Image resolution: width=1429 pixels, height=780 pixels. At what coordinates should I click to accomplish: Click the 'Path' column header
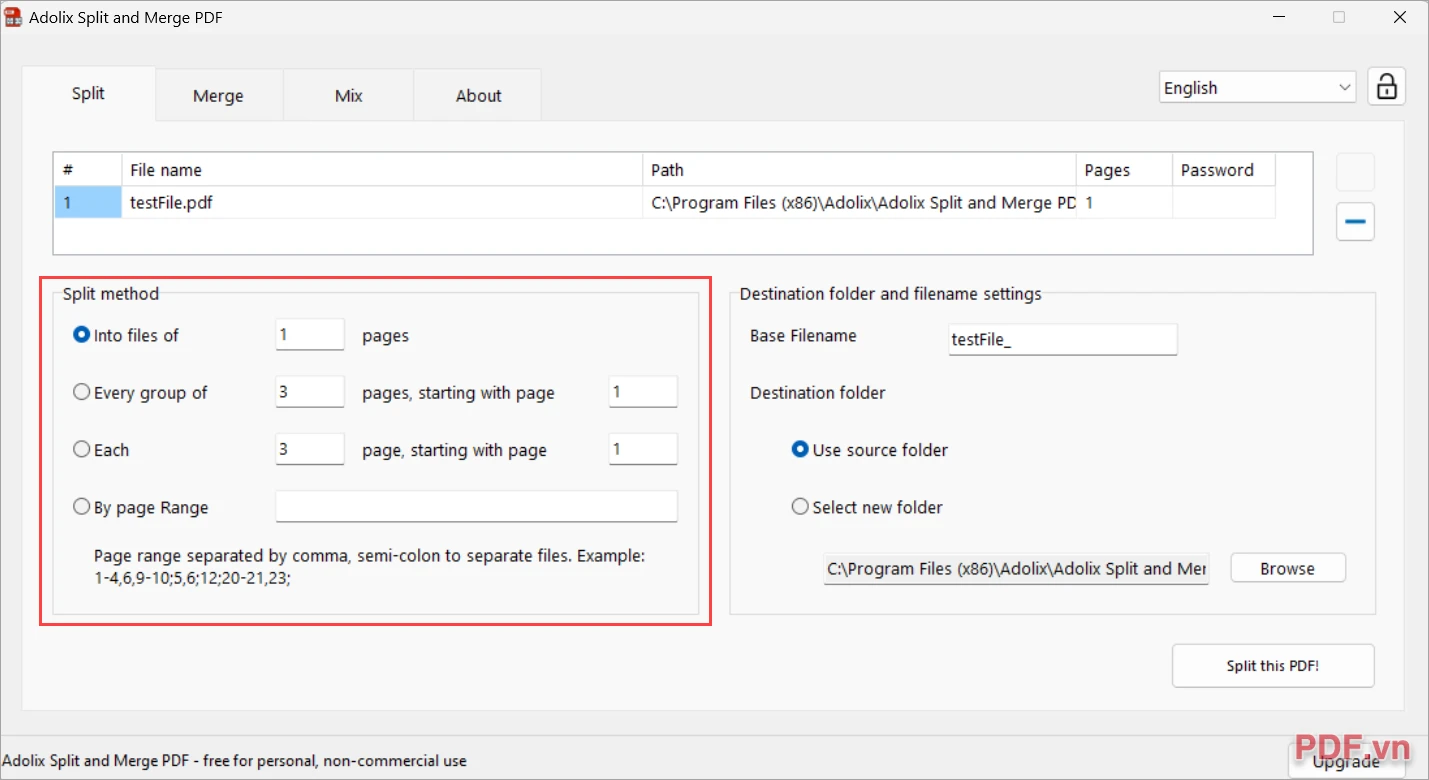pyautogui.click(x=859, y=170)
